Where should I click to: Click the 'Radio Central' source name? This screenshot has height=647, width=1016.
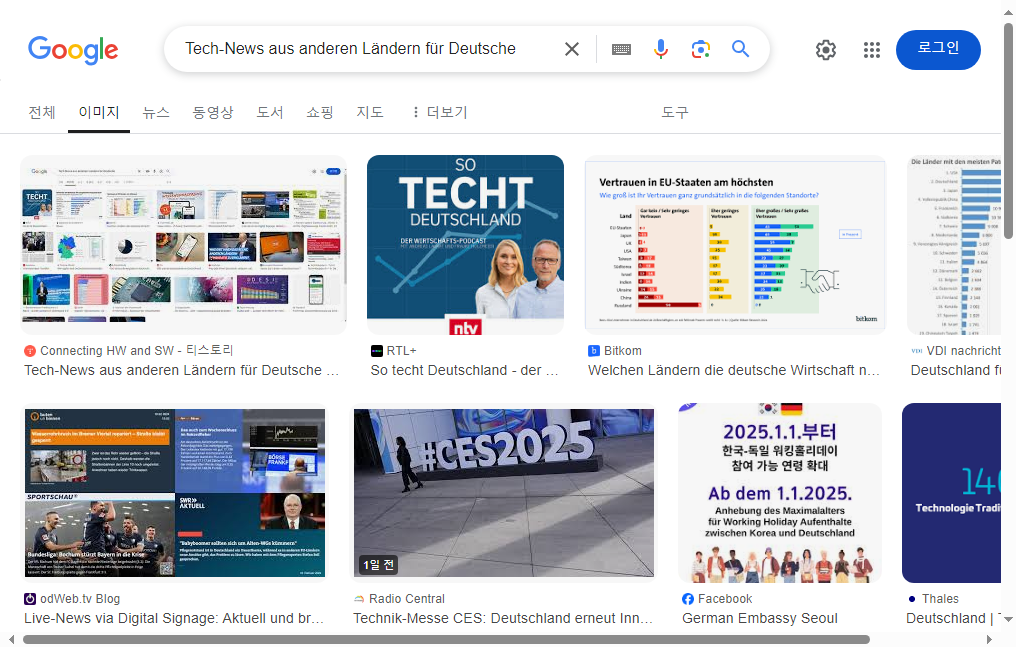406,599
